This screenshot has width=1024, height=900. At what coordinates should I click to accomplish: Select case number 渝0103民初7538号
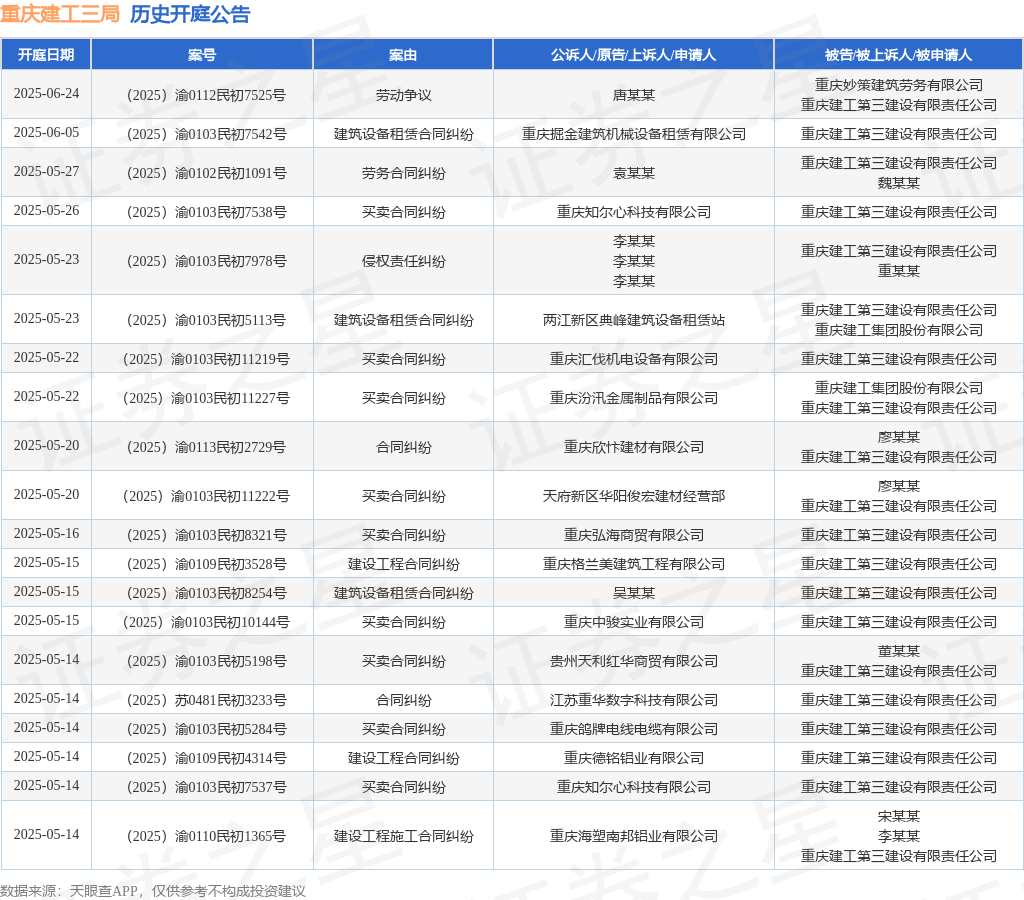(x=206, y=212)
